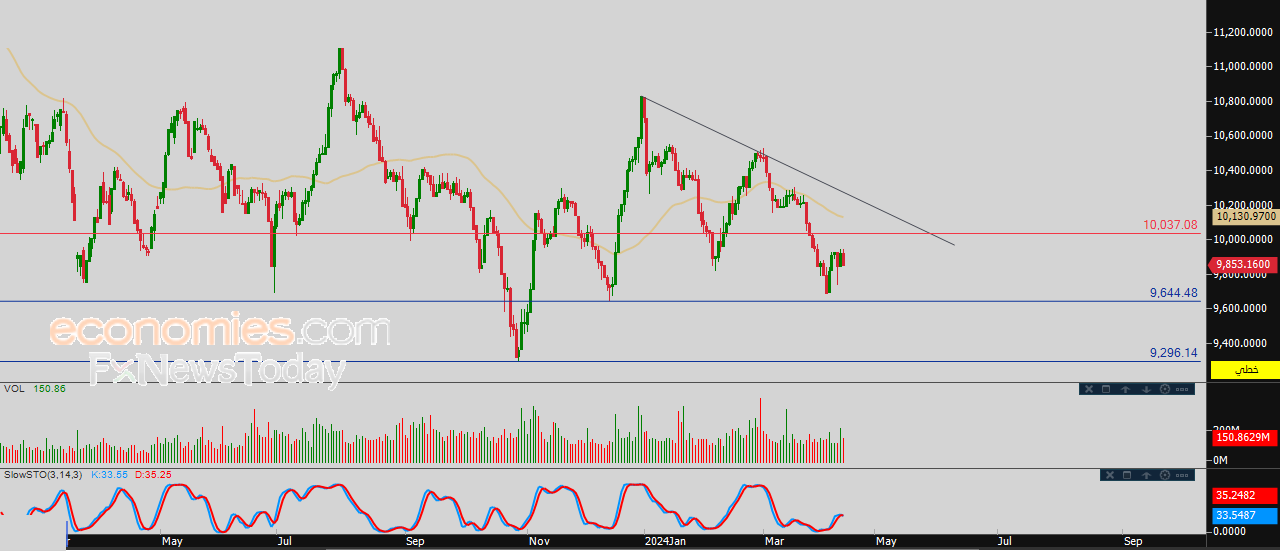Click the yellow Arabic scale-type label
1280x551 pixels.
coord(1245,370)
